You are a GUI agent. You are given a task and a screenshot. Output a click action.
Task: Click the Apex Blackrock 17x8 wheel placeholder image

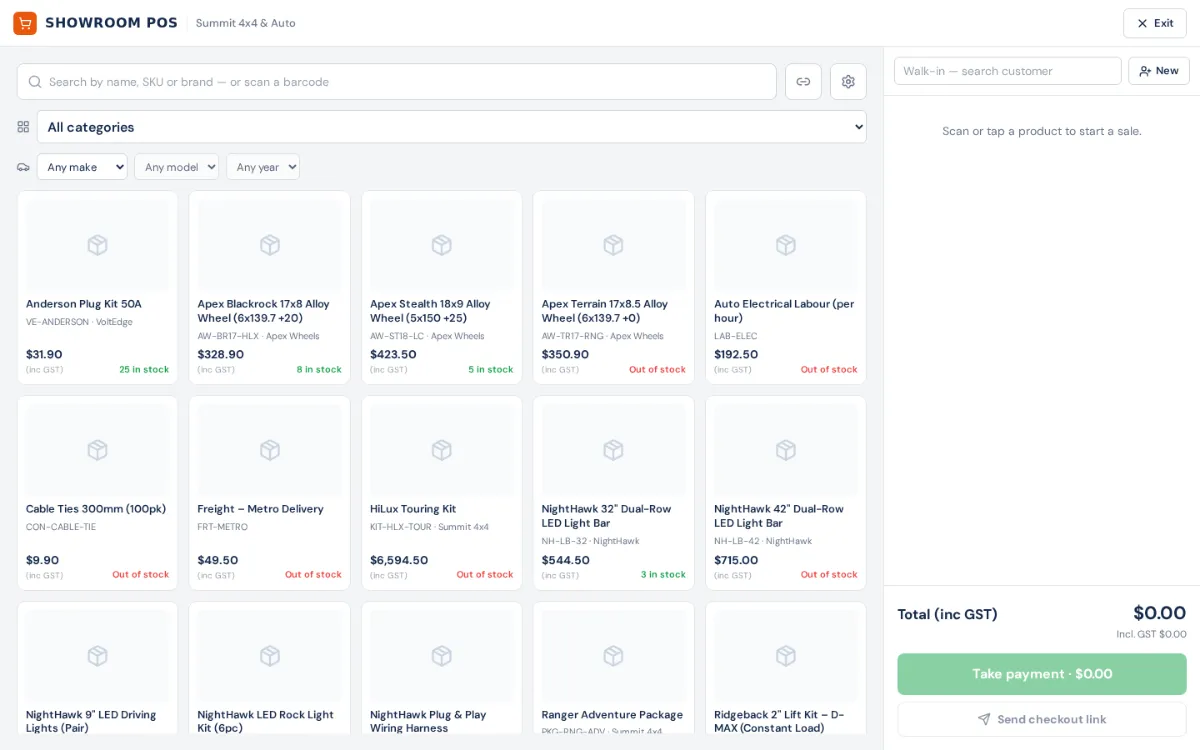click(269, 245)
